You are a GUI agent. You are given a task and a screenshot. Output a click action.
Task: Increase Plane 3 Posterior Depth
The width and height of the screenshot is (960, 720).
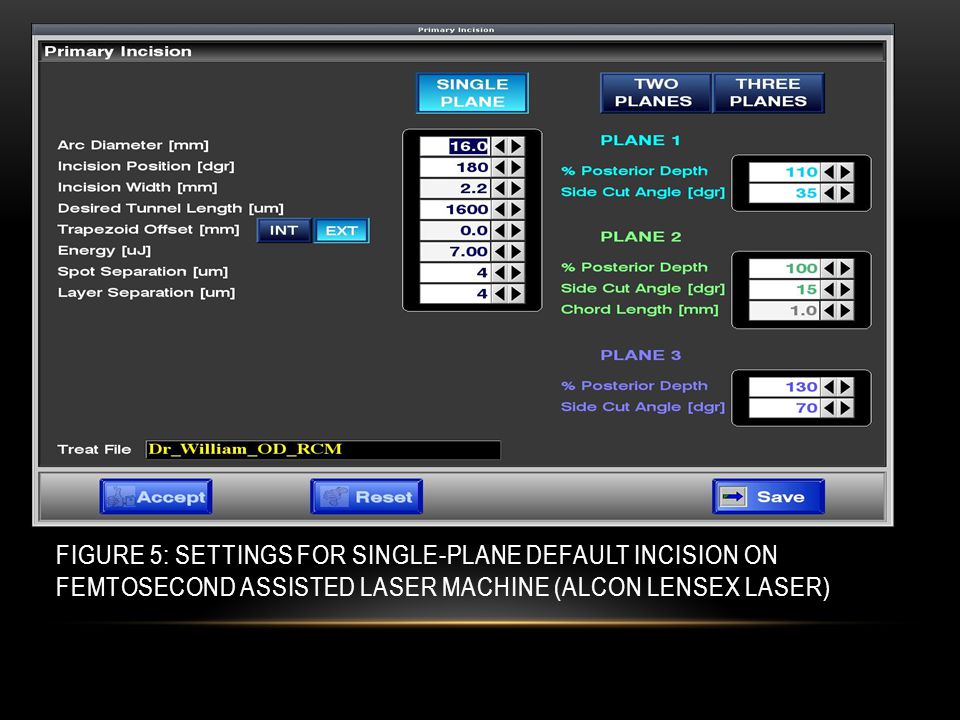tap(846, 387)
